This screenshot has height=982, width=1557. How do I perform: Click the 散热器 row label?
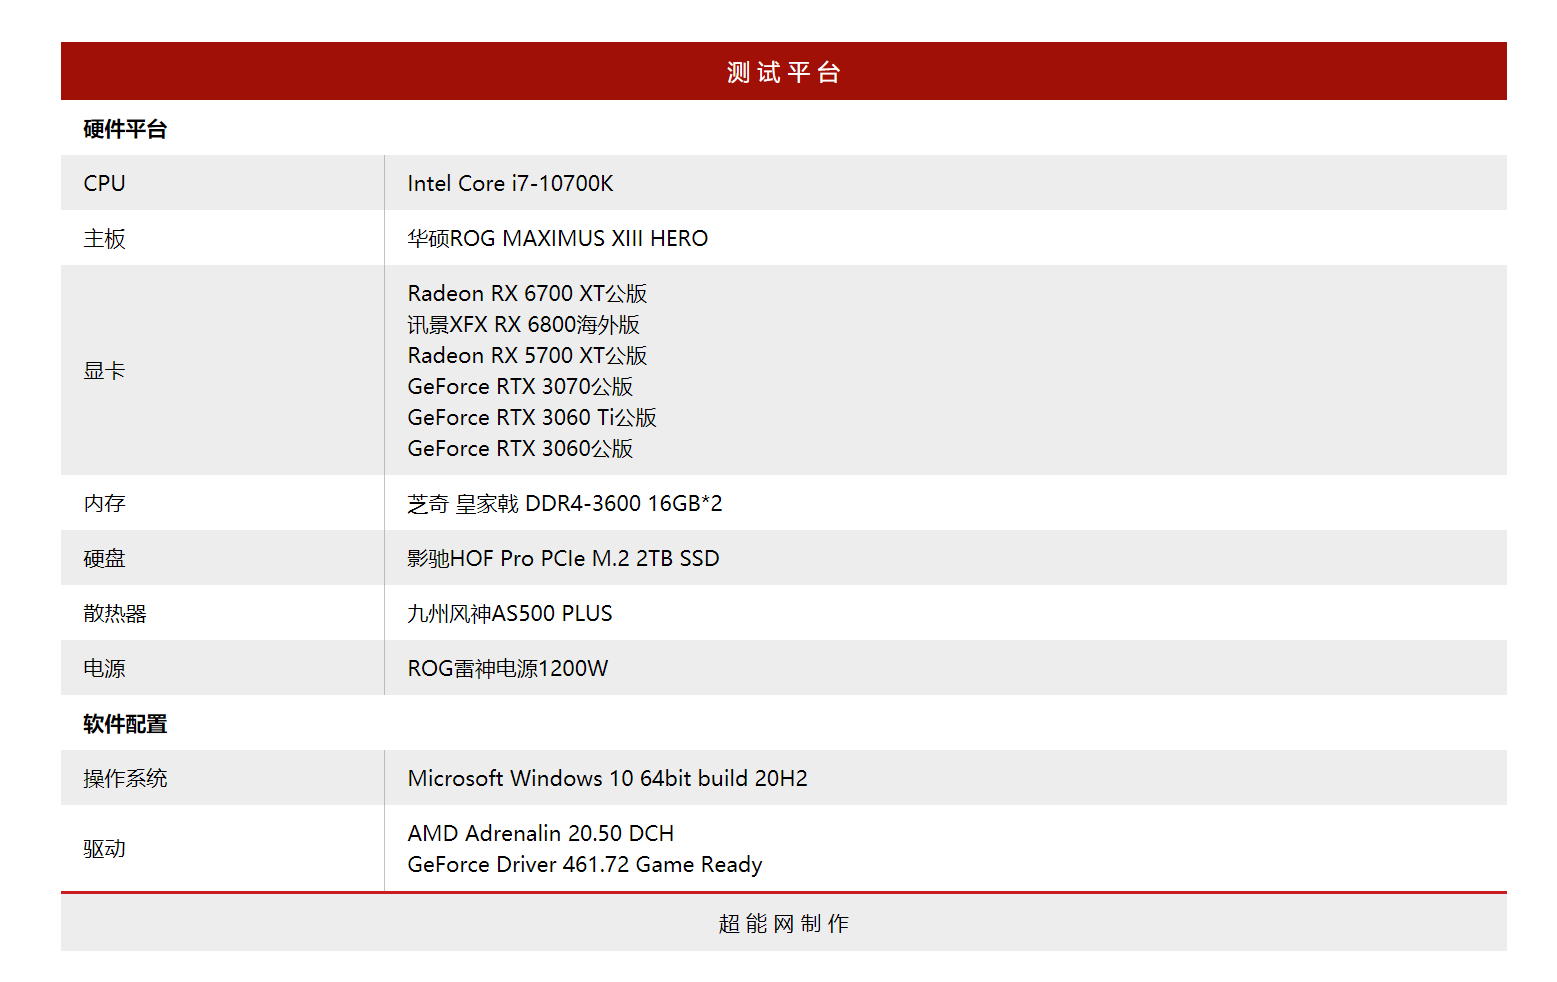coord(115,613)
